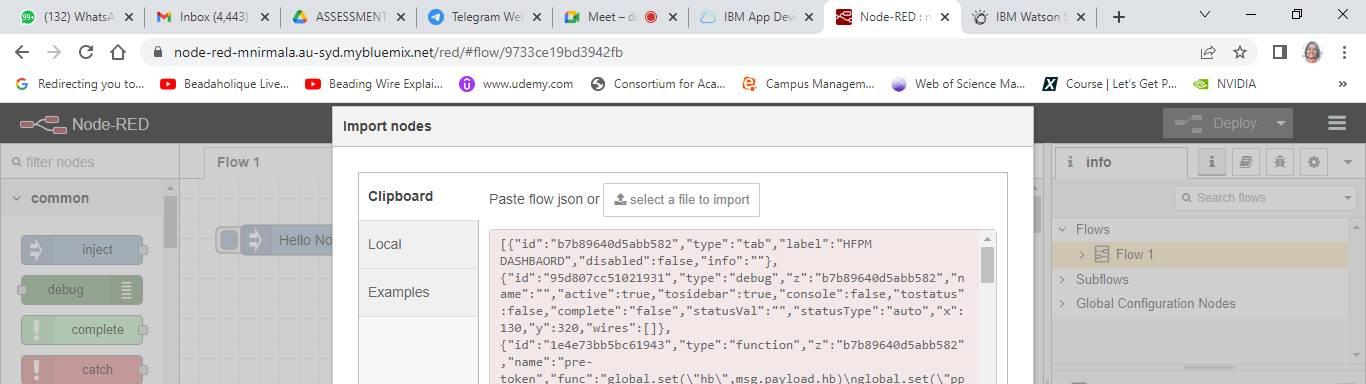Open the help book sidebar icon

(x=1245, y=162)
